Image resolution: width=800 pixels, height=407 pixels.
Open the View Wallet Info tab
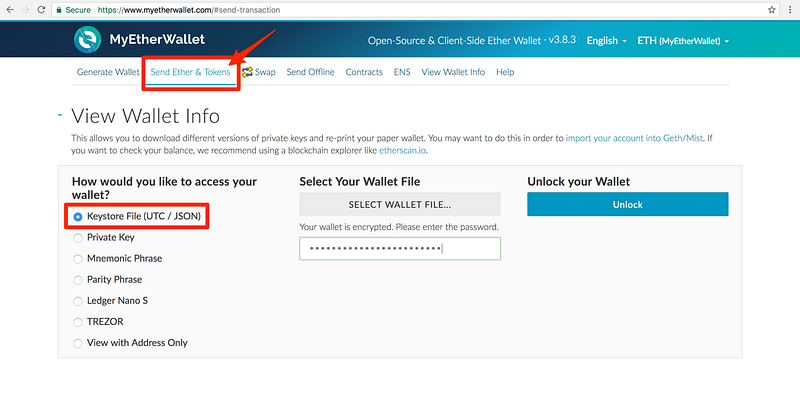coord(453,72)
